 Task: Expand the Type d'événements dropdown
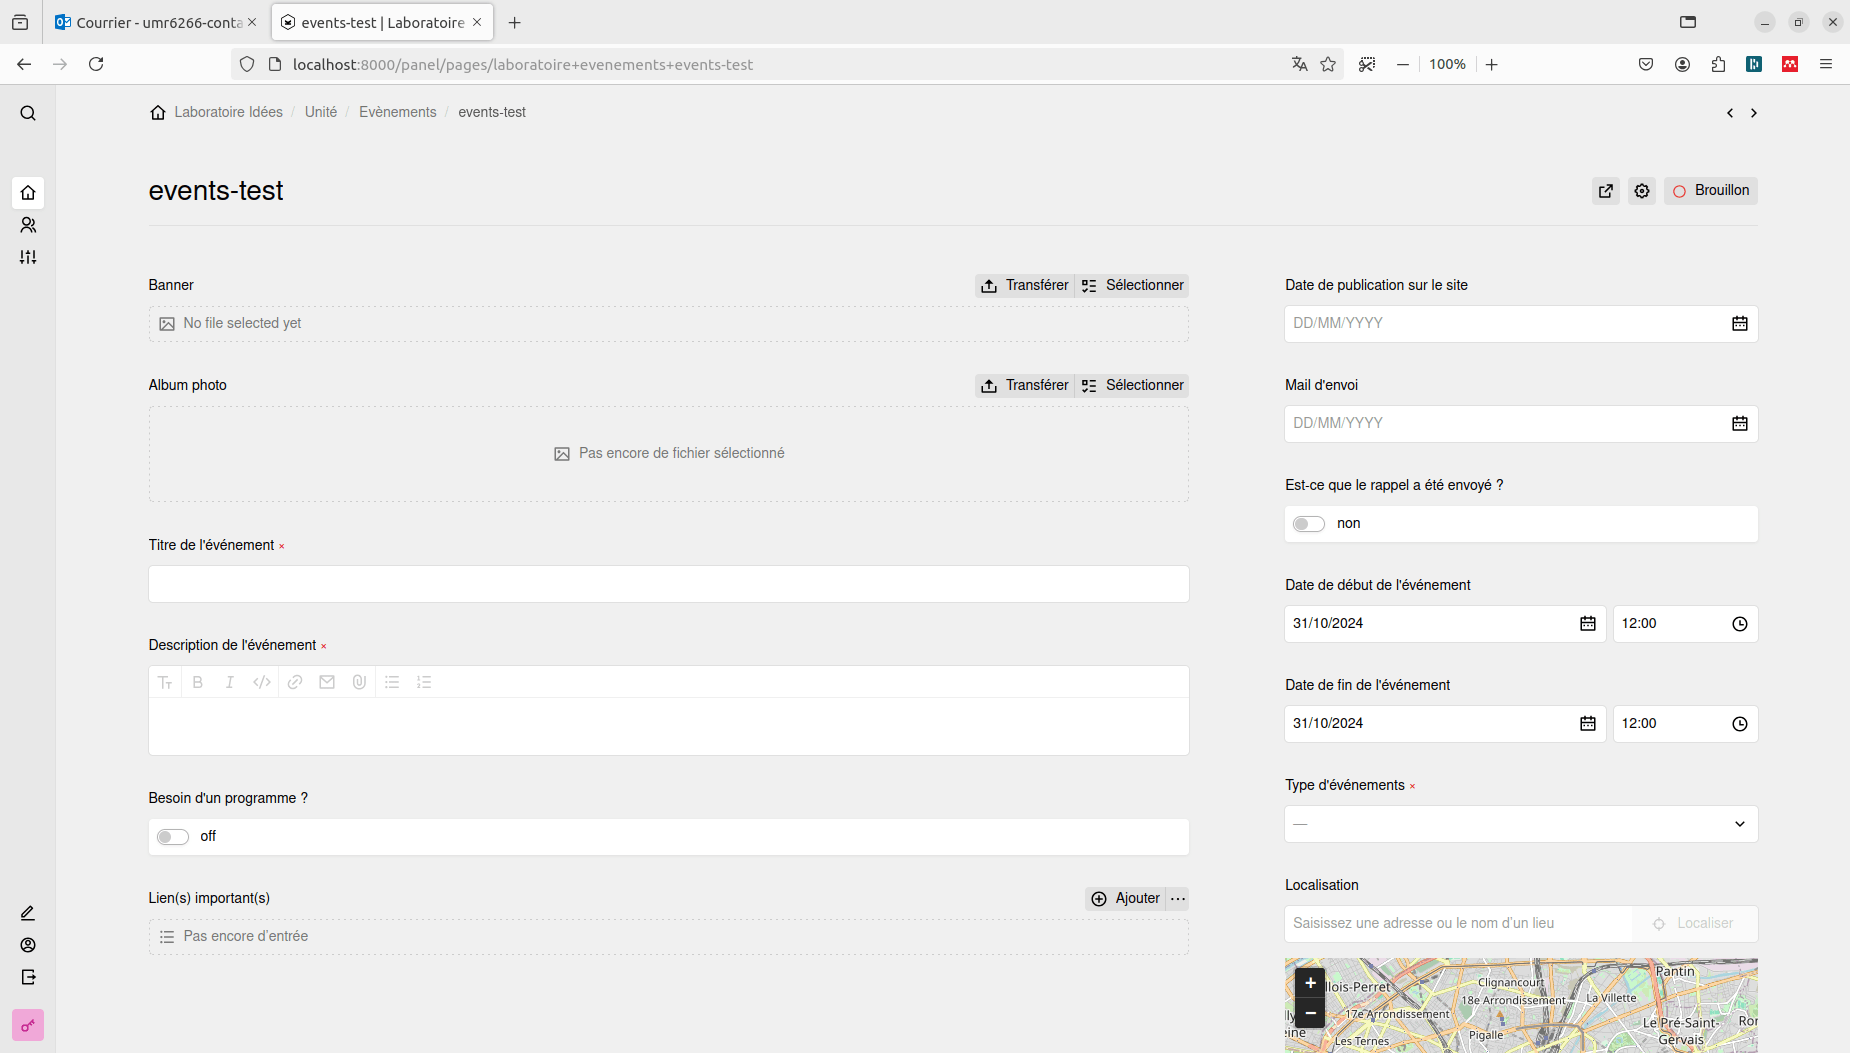point(1521,824)
